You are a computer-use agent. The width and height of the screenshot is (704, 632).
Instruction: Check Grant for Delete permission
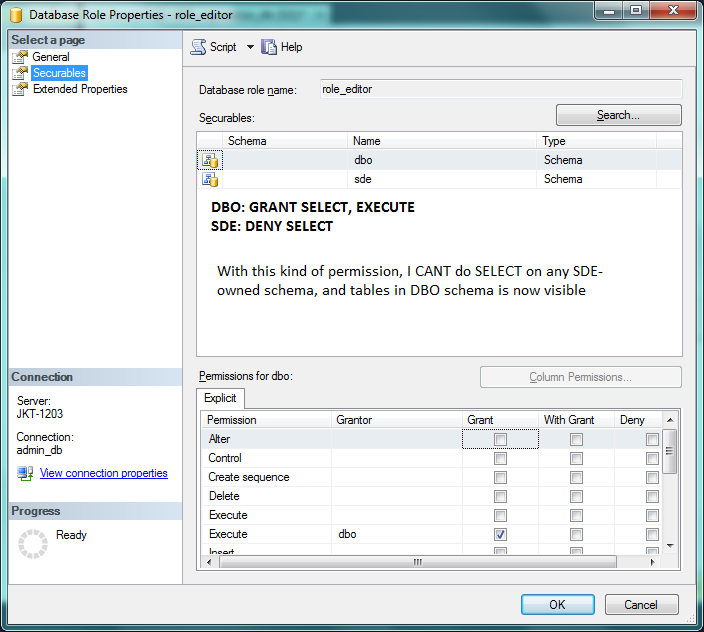[500, 496]
